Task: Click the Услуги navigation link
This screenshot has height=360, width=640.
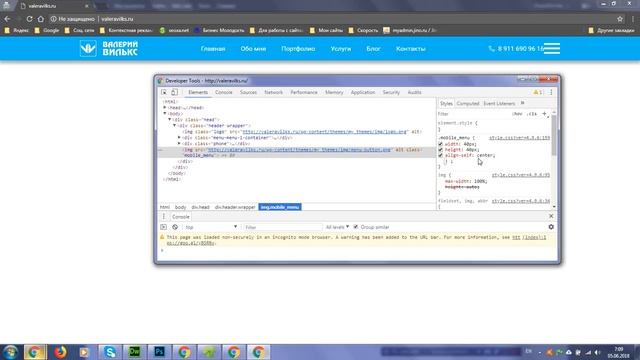Action: (x=341, y=49)
